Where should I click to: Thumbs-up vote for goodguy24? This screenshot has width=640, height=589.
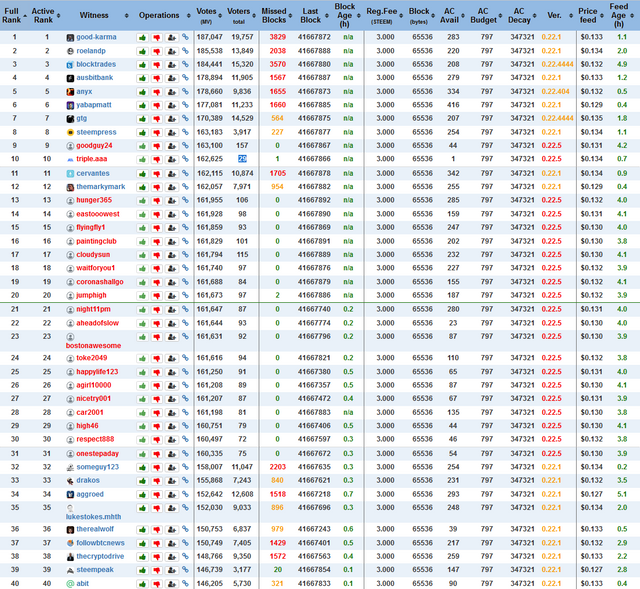pyautogui.click(x=142, y=146)
